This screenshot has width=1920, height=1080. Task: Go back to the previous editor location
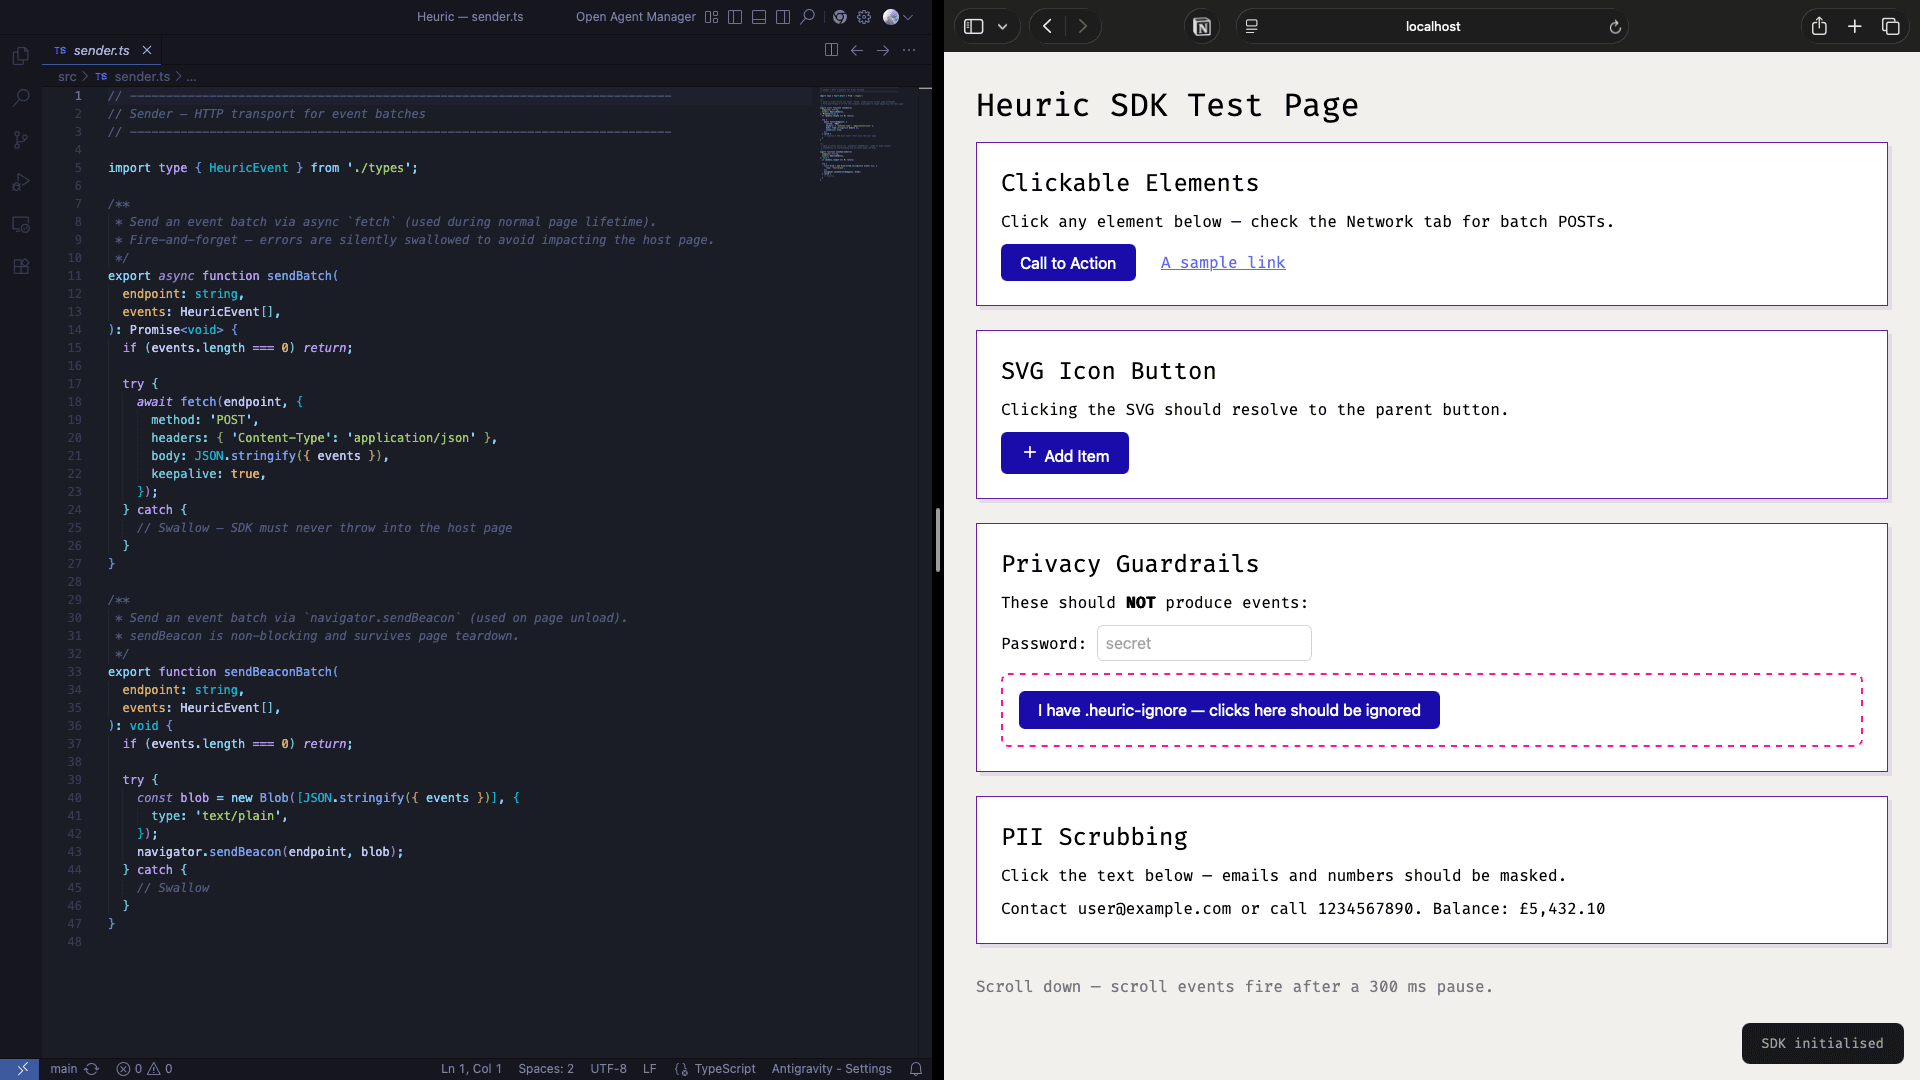[x=857, y=50]
